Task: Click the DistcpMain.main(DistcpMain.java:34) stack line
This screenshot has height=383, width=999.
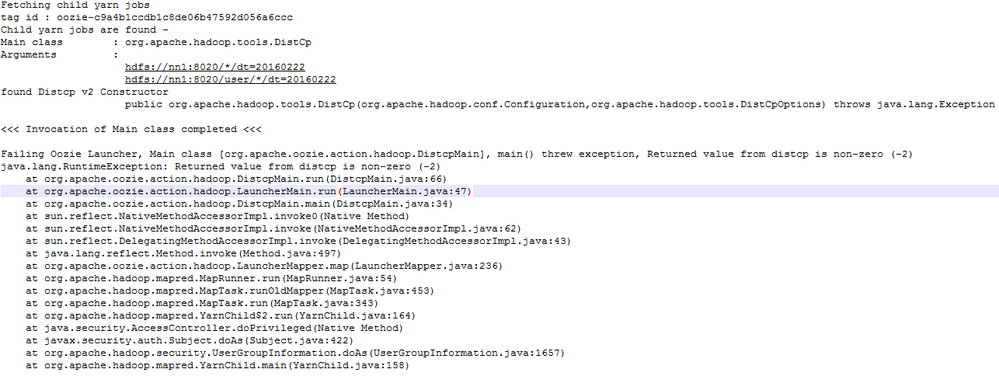Action: click(239, 204)
